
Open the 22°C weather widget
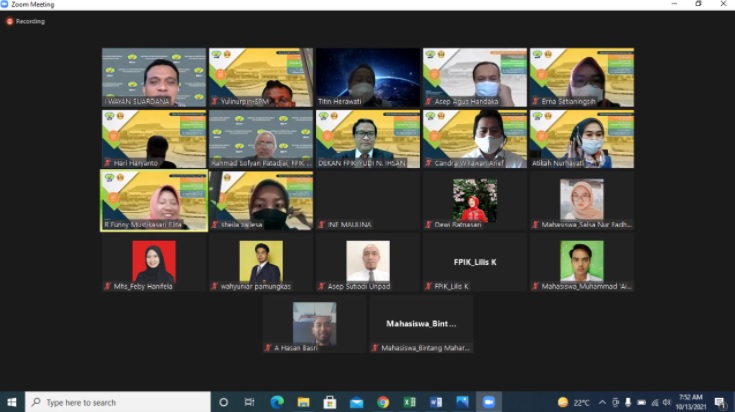(572, 402)
